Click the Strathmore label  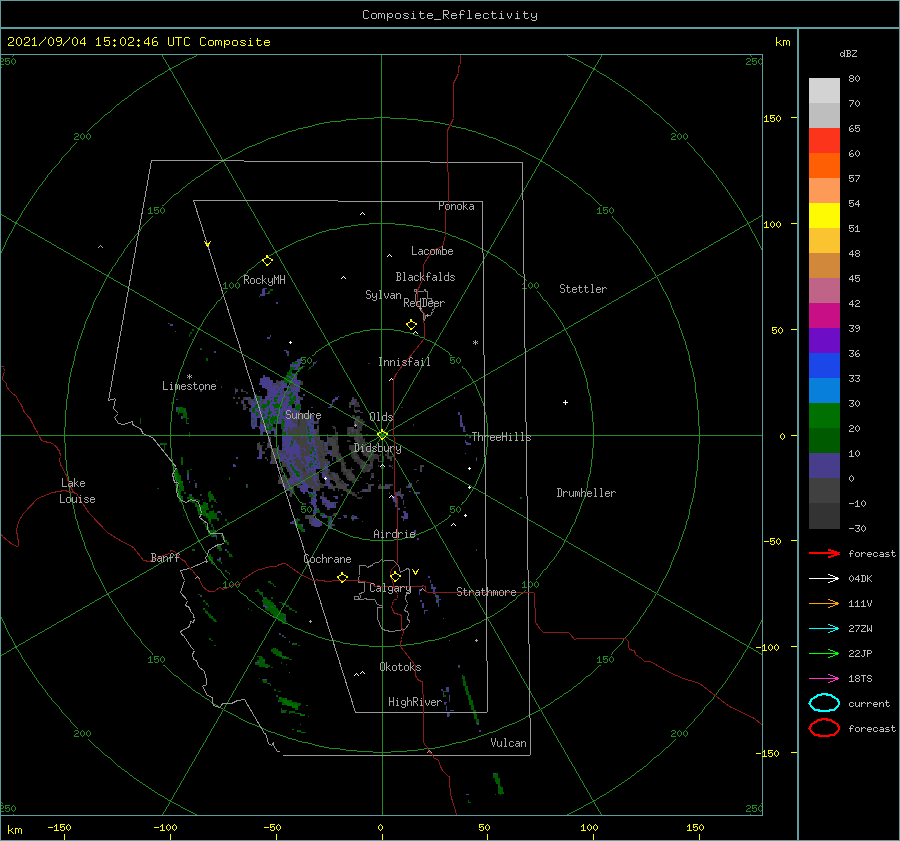pos(486,592)
